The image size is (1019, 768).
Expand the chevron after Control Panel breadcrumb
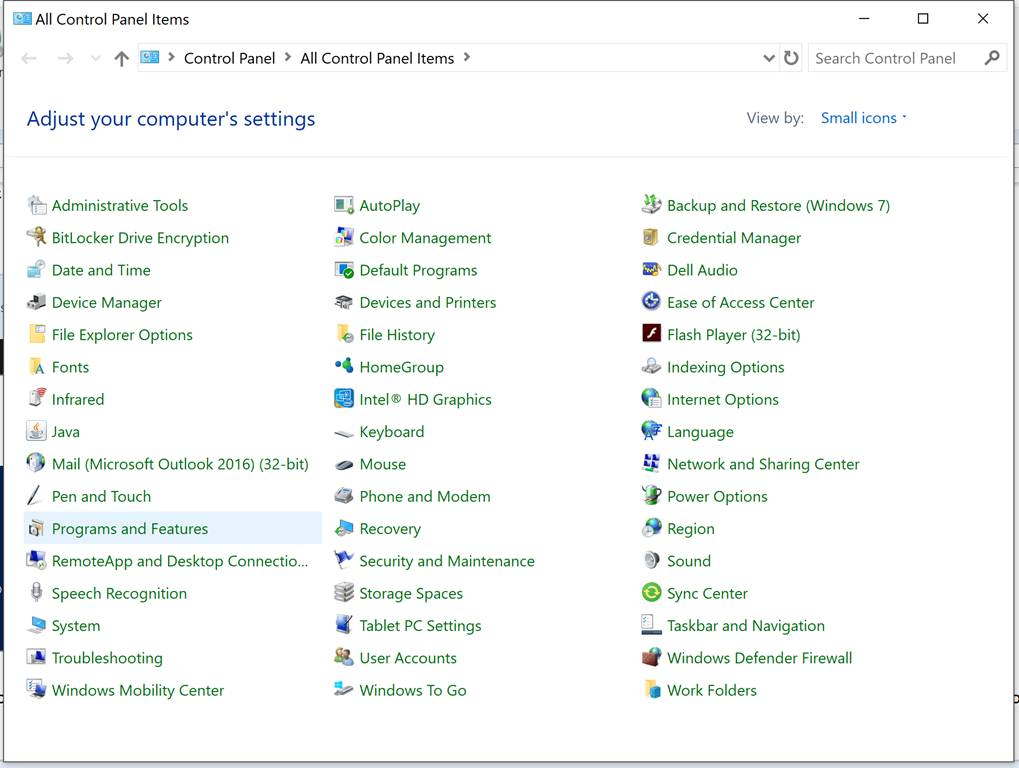288,57
